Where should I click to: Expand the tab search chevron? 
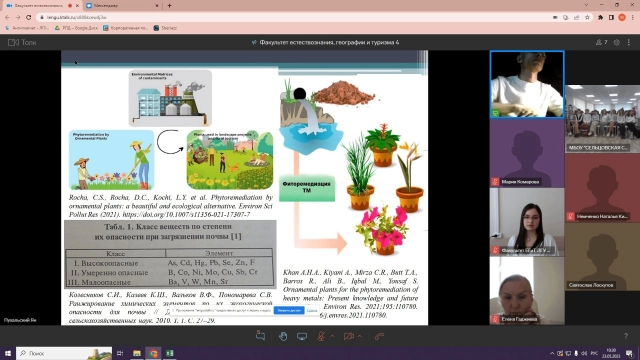[x=587, y=5]
